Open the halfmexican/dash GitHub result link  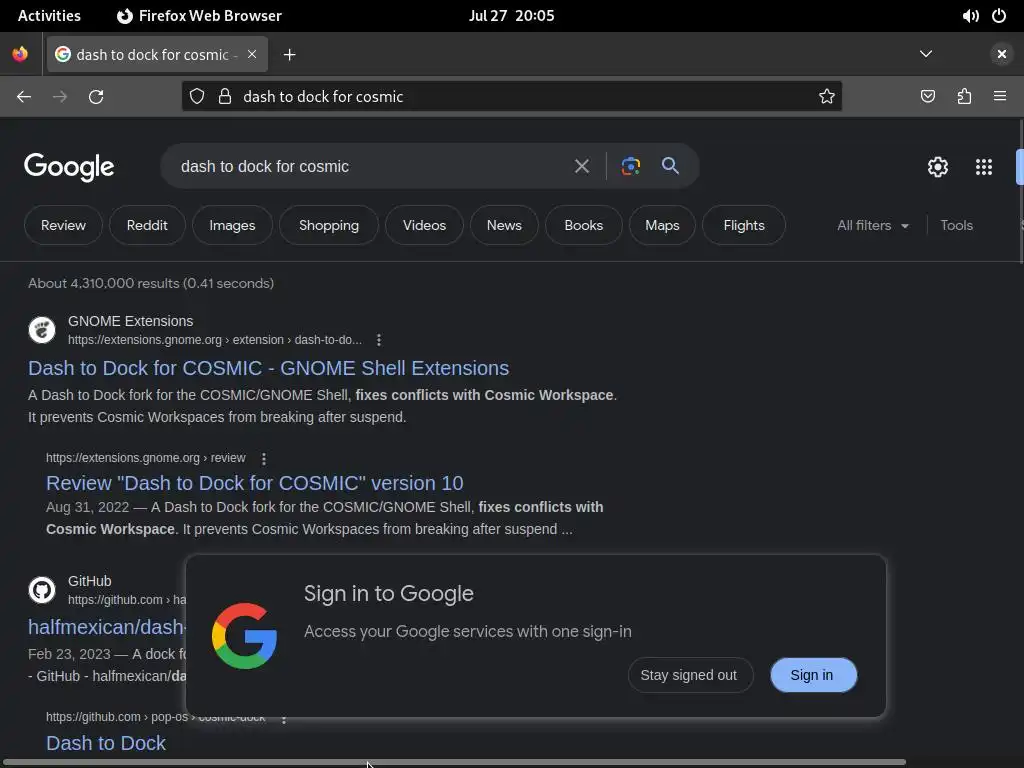click(x=107, y=627)
